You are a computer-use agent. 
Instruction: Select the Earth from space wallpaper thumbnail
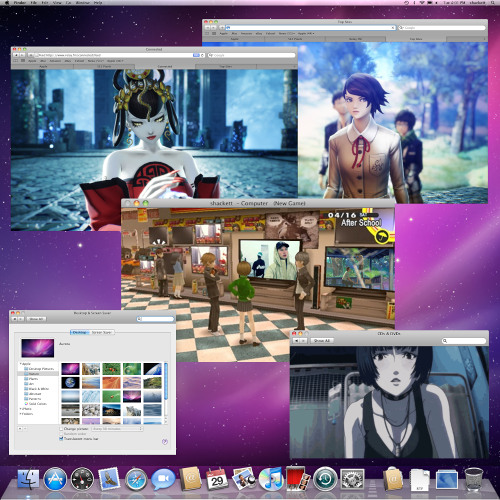[71, 382]
